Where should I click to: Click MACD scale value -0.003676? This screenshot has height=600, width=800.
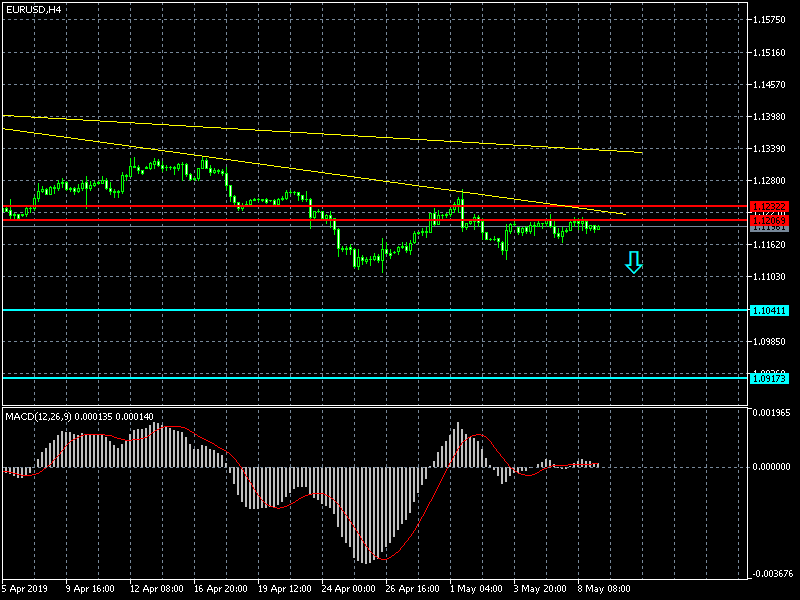click(771, 573)
